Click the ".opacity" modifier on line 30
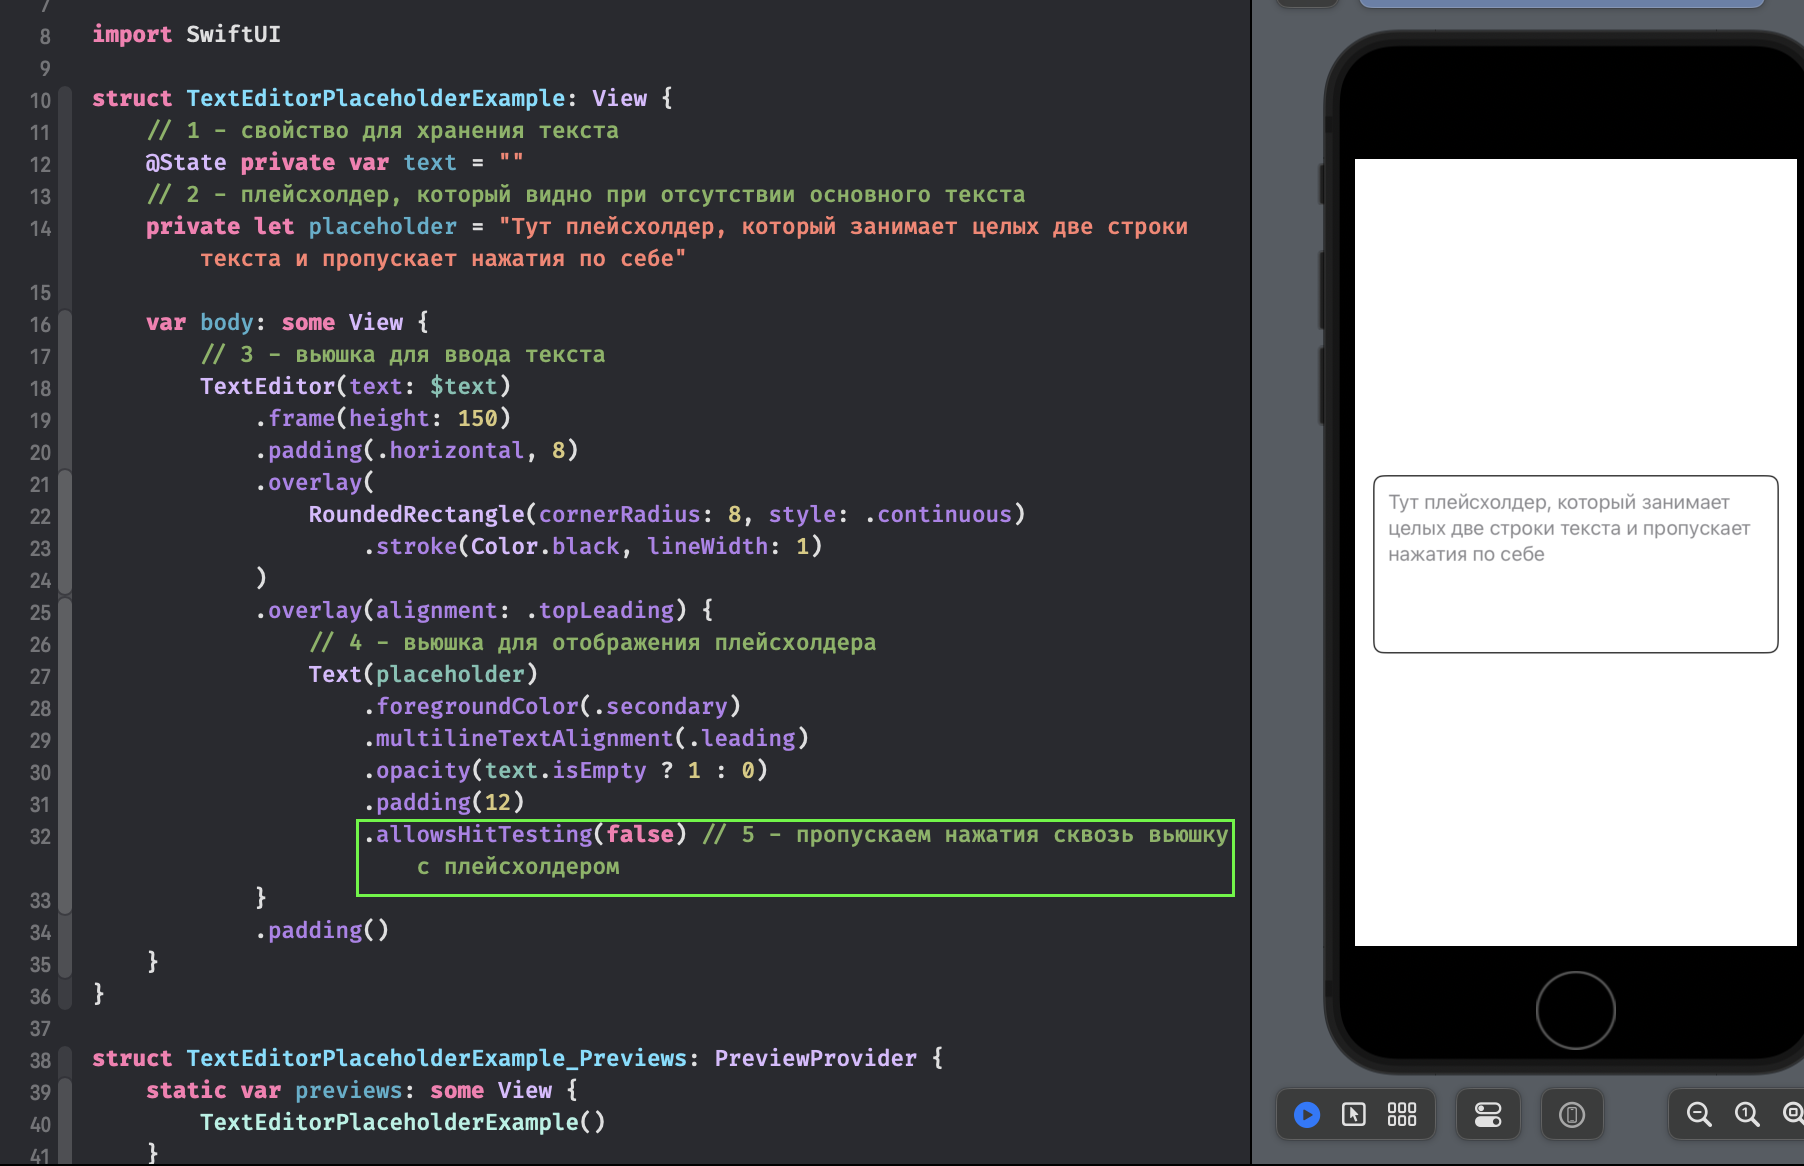This screenshot has width=1804, height=1166. 417,770
